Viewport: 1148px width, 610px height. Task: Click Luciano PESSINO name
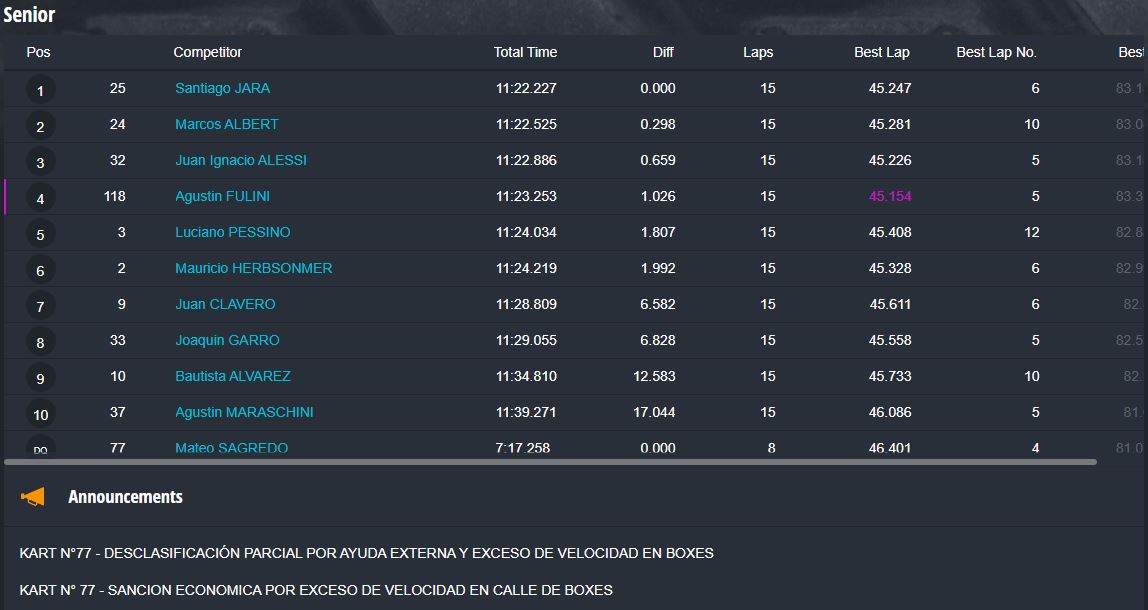point(232,232)
